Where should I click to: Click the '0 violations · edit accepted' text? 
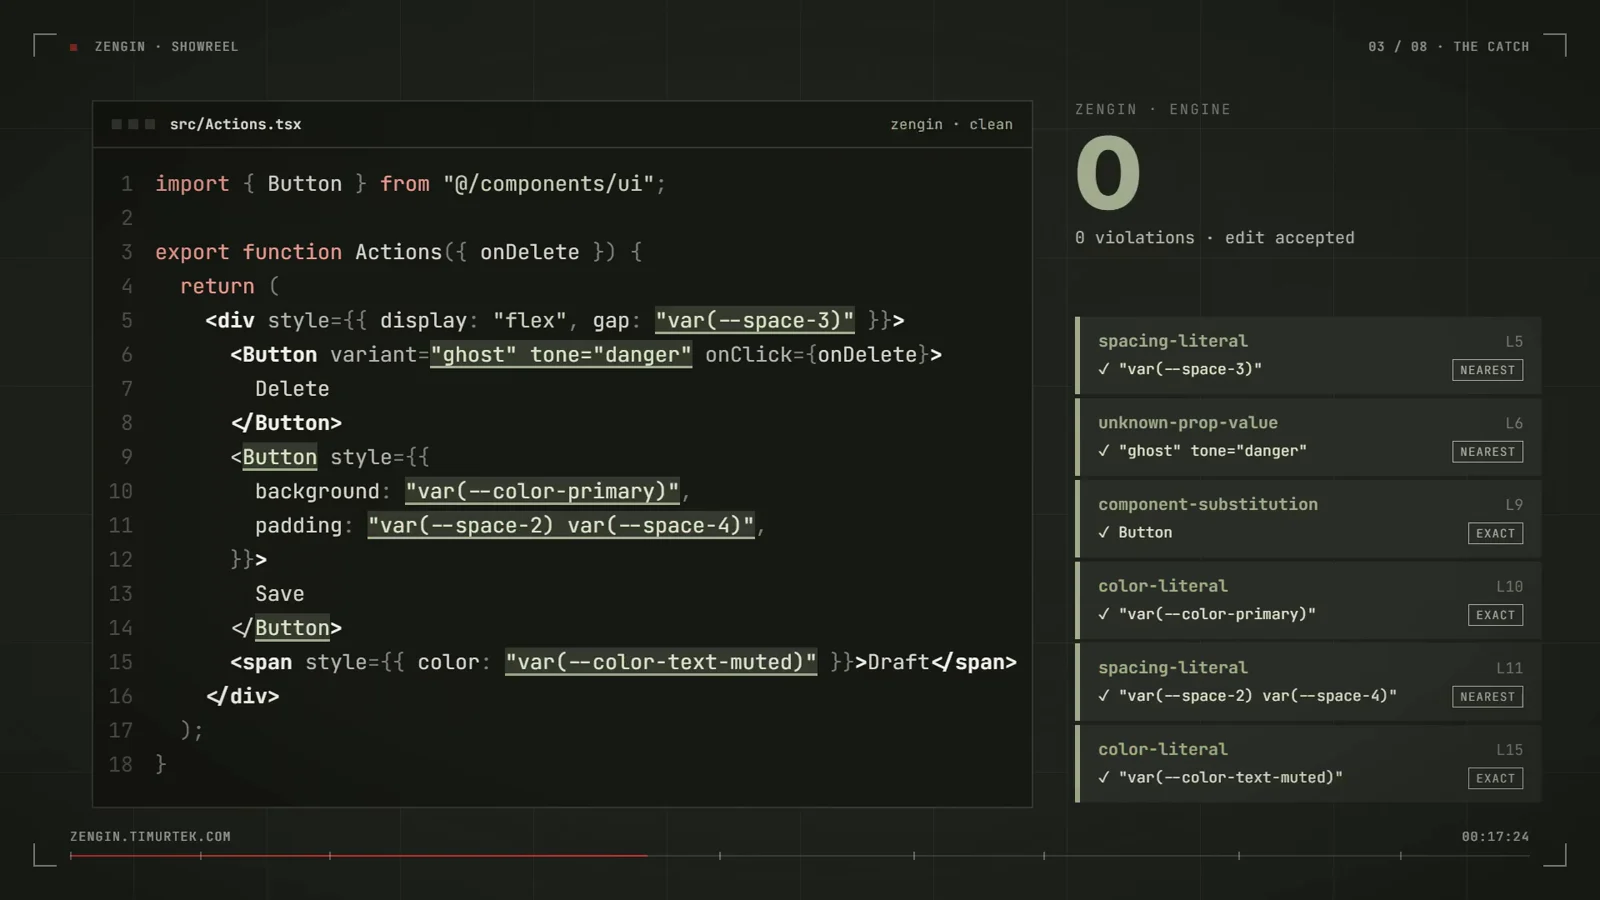(x=1214, y=238)
